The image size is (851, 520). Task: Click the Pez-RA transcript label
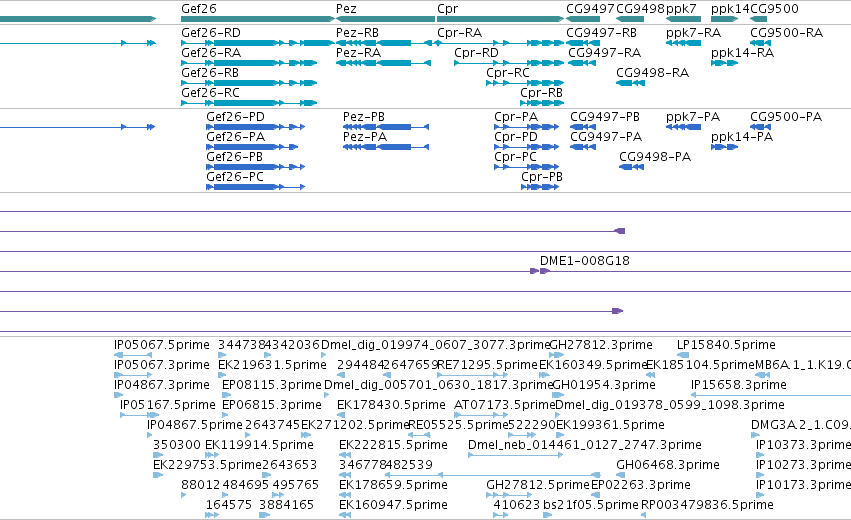click(358, 53)
